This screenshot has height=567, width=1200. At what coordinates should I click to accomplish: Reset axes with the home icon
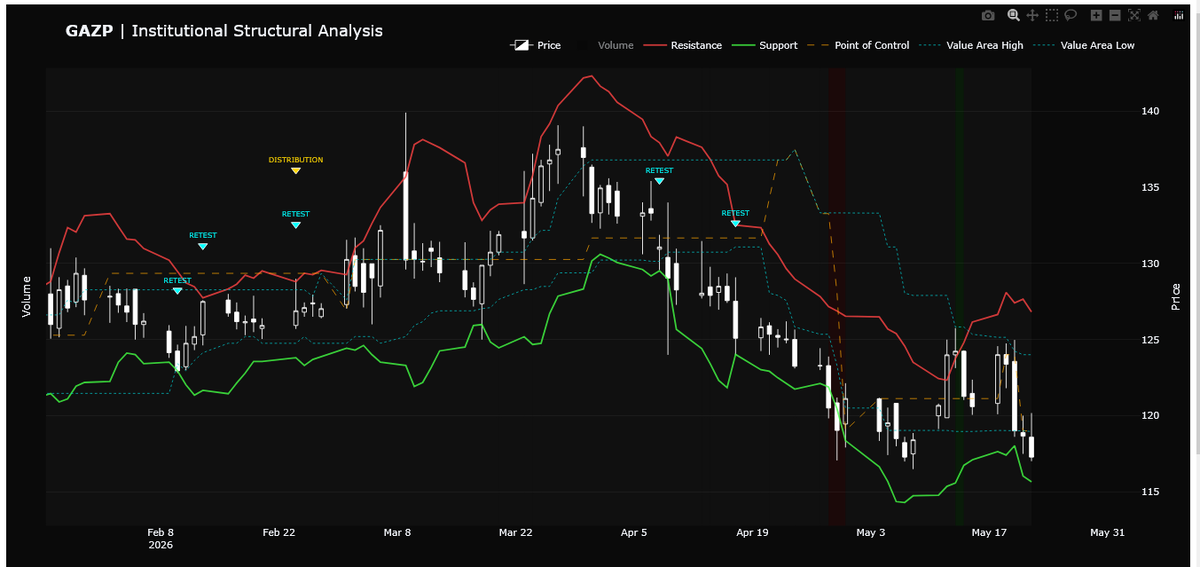pyautogui.click(x=1153, y=15)
